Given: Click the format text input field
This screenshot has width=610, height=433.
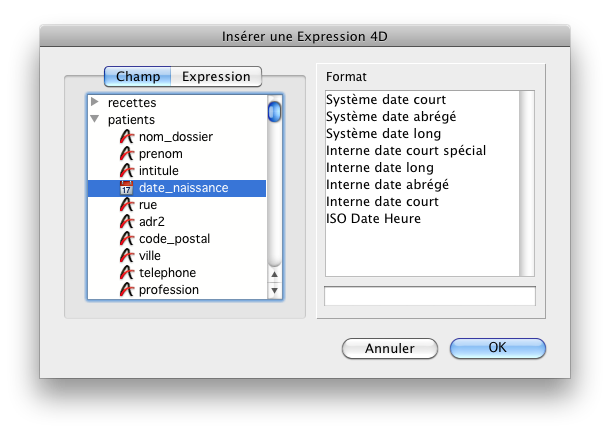Looking at the screenshot, I should point(430,296).
